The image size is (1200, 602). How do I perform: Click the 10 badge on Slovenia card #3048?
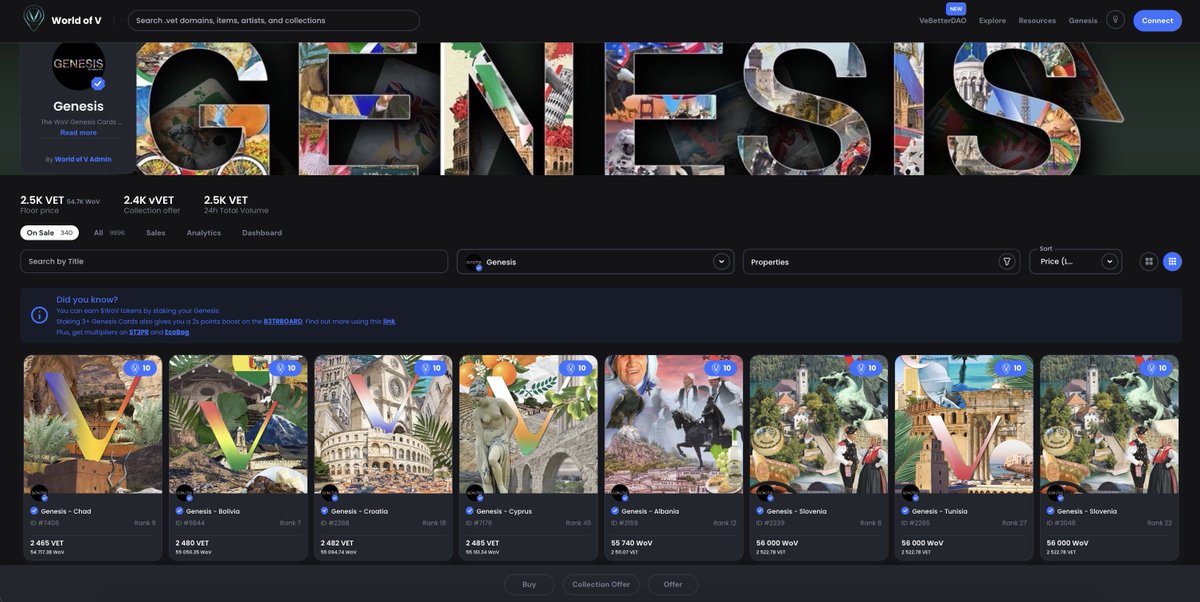[x=1157, y=368]
